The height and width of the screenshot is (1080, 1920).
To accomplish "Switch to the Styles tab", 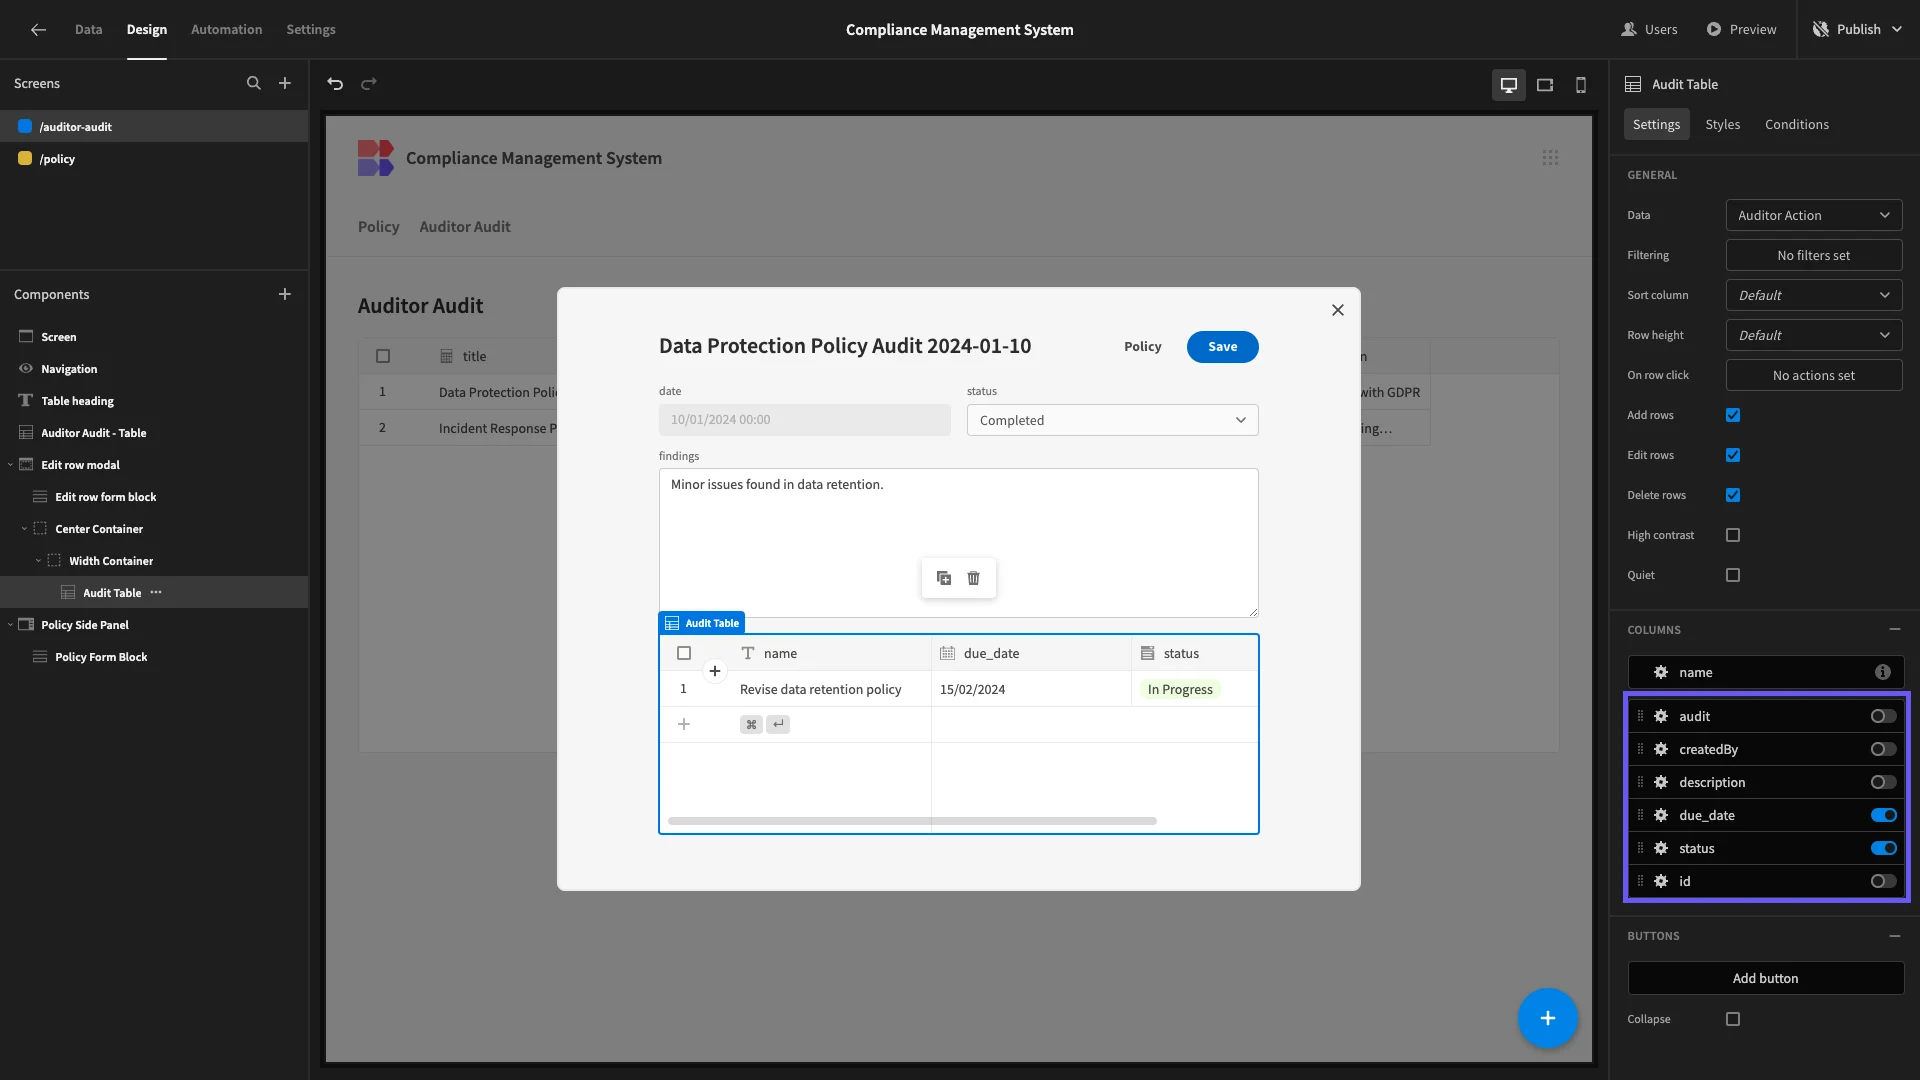I will click(x=1723, y=124).
